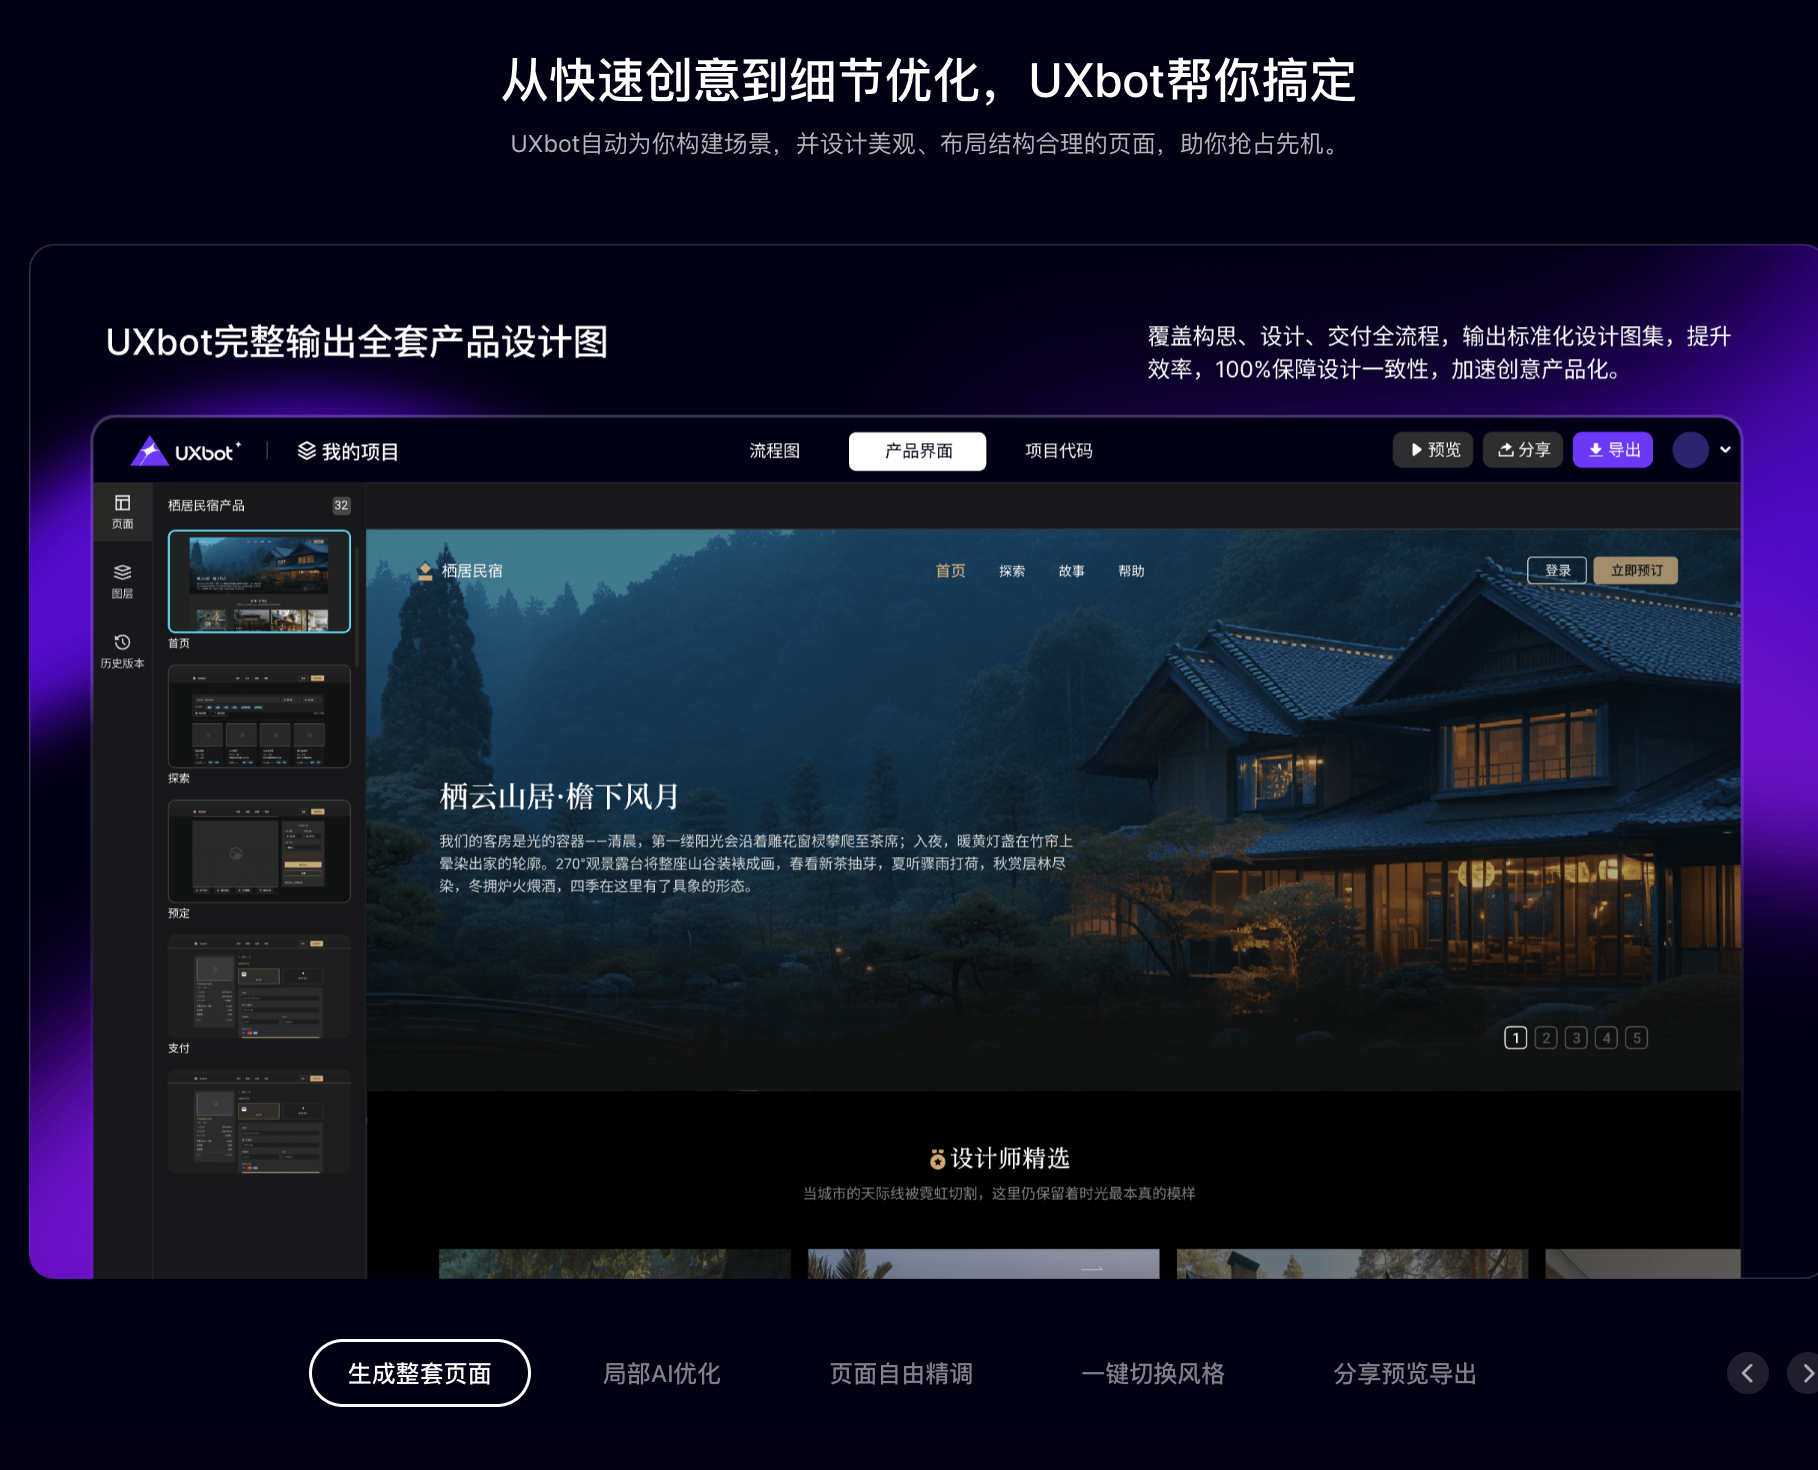The image size is (1818, 1470).
Task: Select the 页面自由精调 feature tab
Action: (x=901, y=1373)
